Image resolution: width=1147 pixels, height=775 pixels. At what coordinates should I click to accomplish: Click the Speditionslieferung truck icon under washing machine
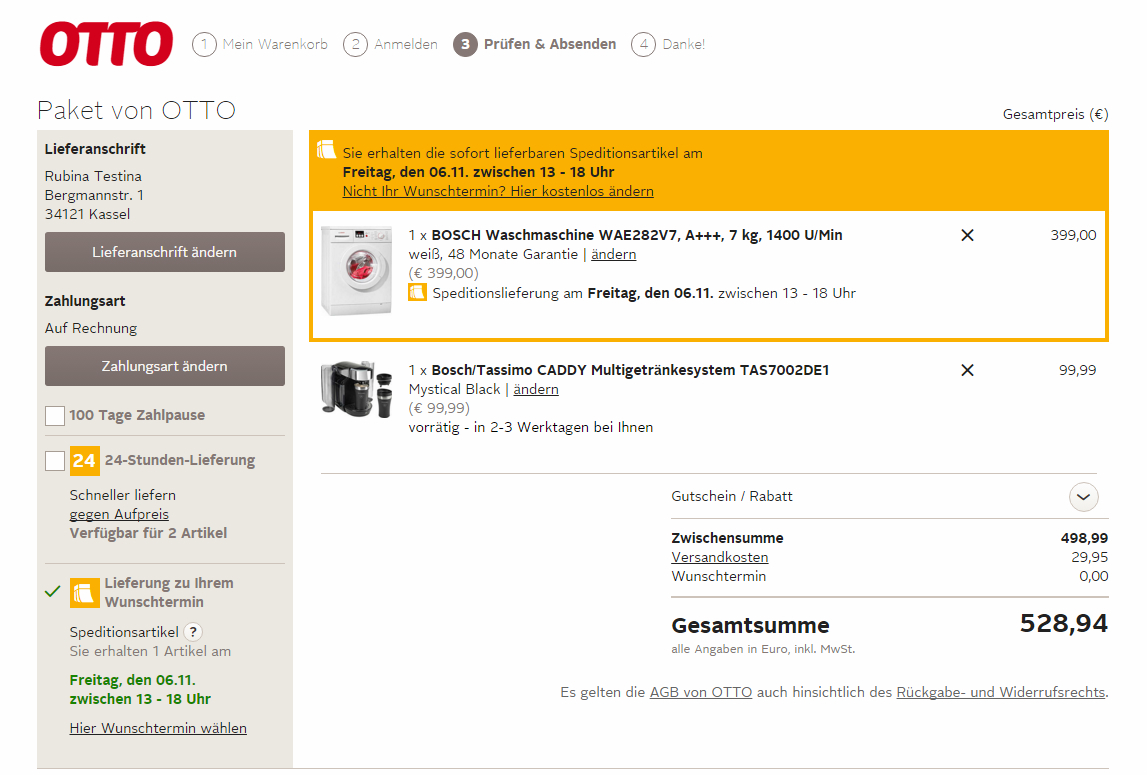point(417,293)
